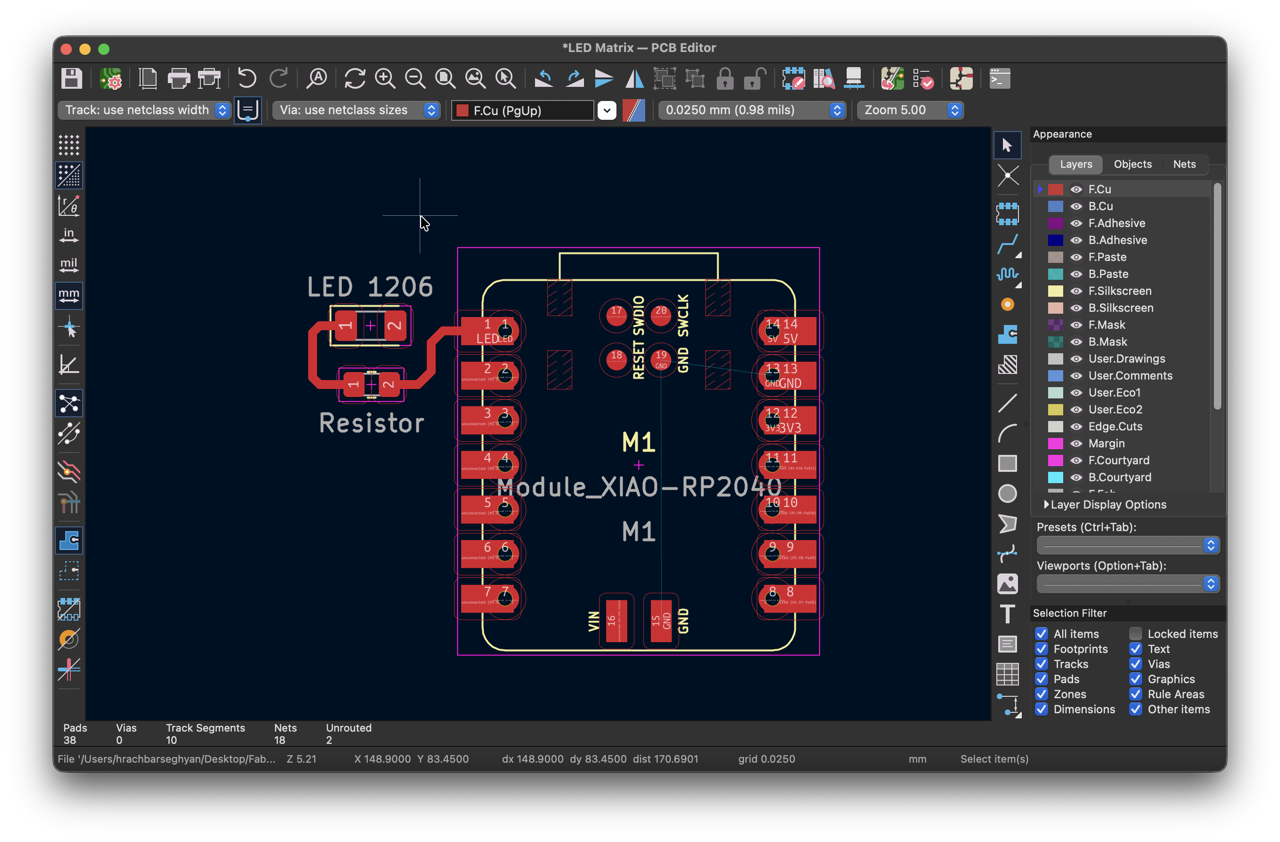Click the Refresh view icon
Screen dimensions: 1280x842
[355, 78]
